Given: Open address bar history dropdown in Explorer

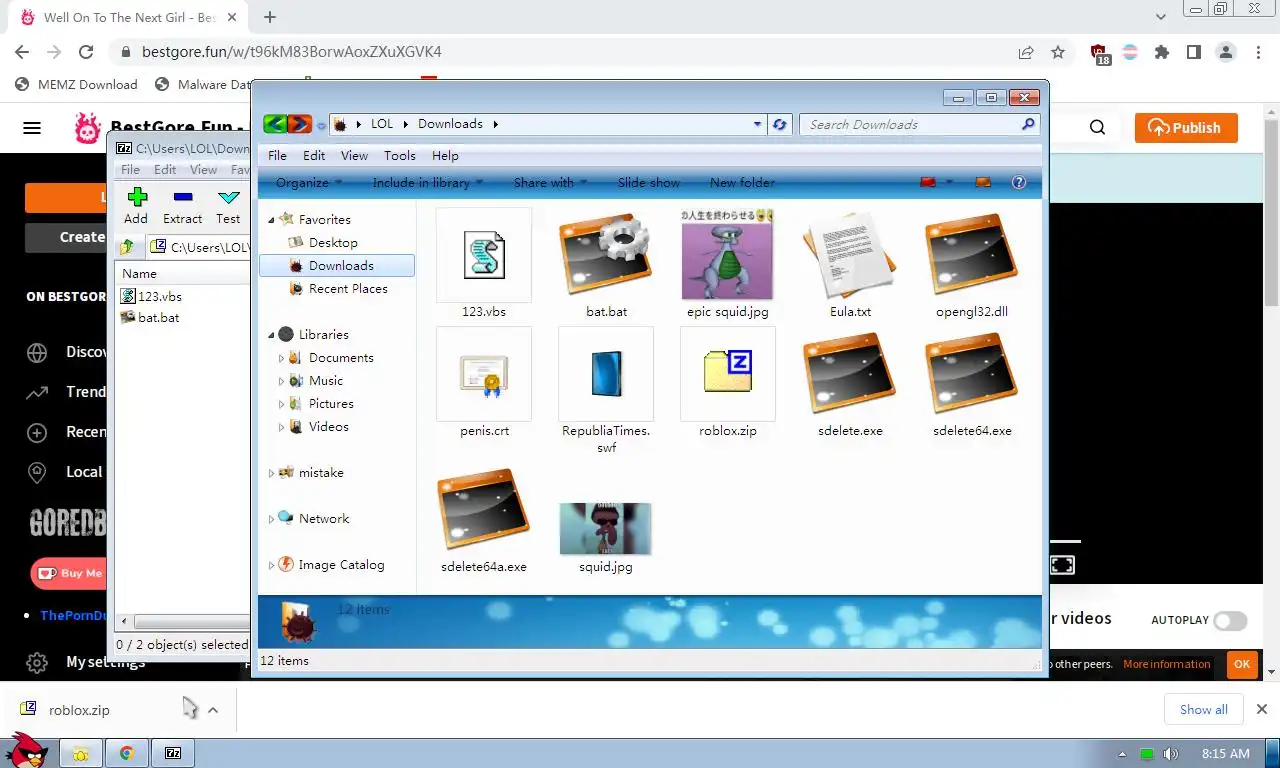Looking at the screenshot, I should coord(757,124).
